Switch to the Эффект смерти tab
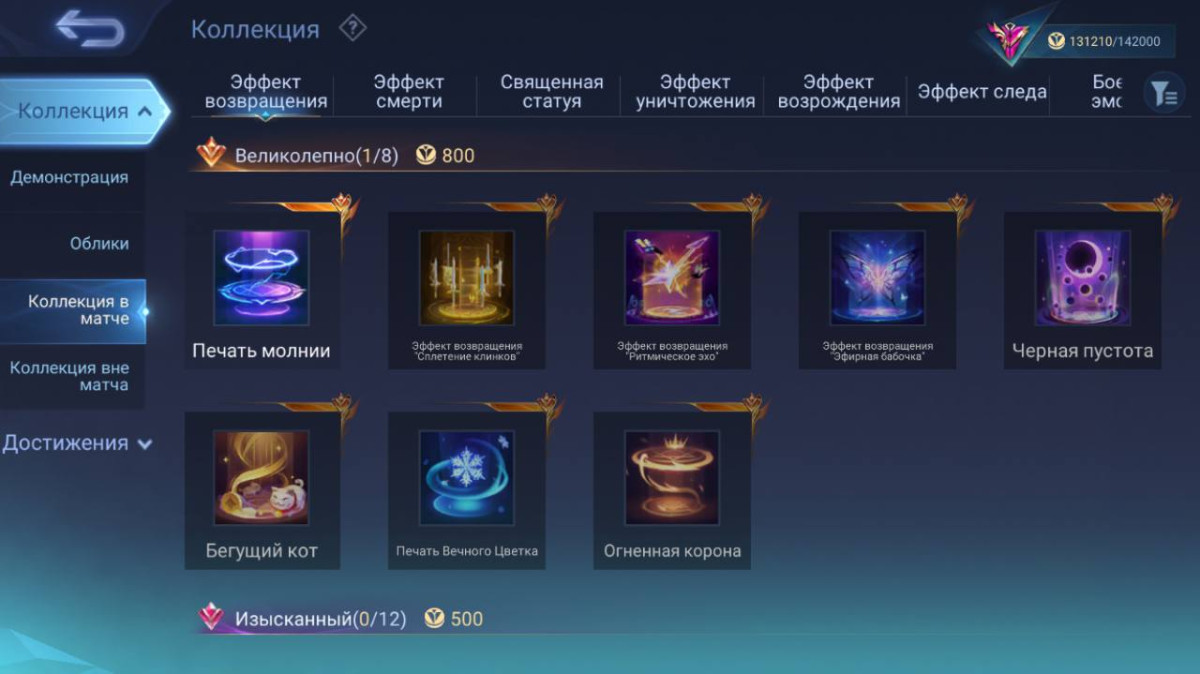 click(409, 92)
